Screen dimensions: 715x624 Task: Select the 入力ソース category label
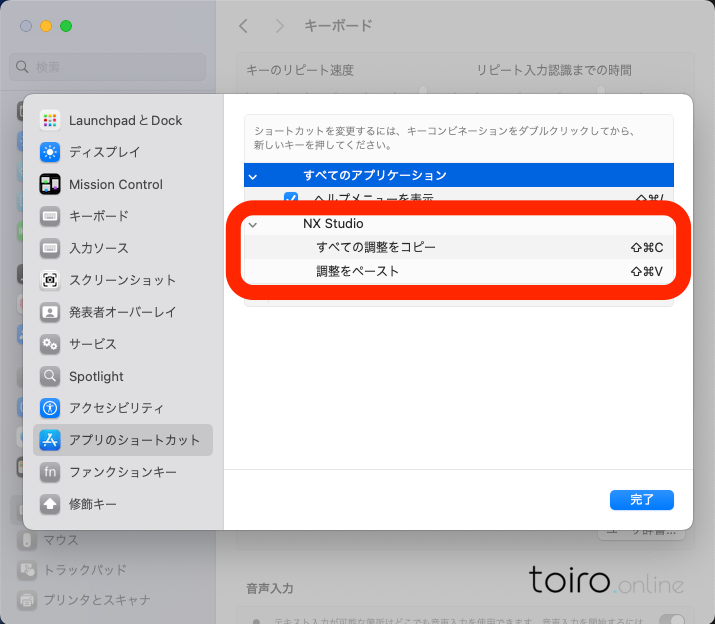point(99,248)
